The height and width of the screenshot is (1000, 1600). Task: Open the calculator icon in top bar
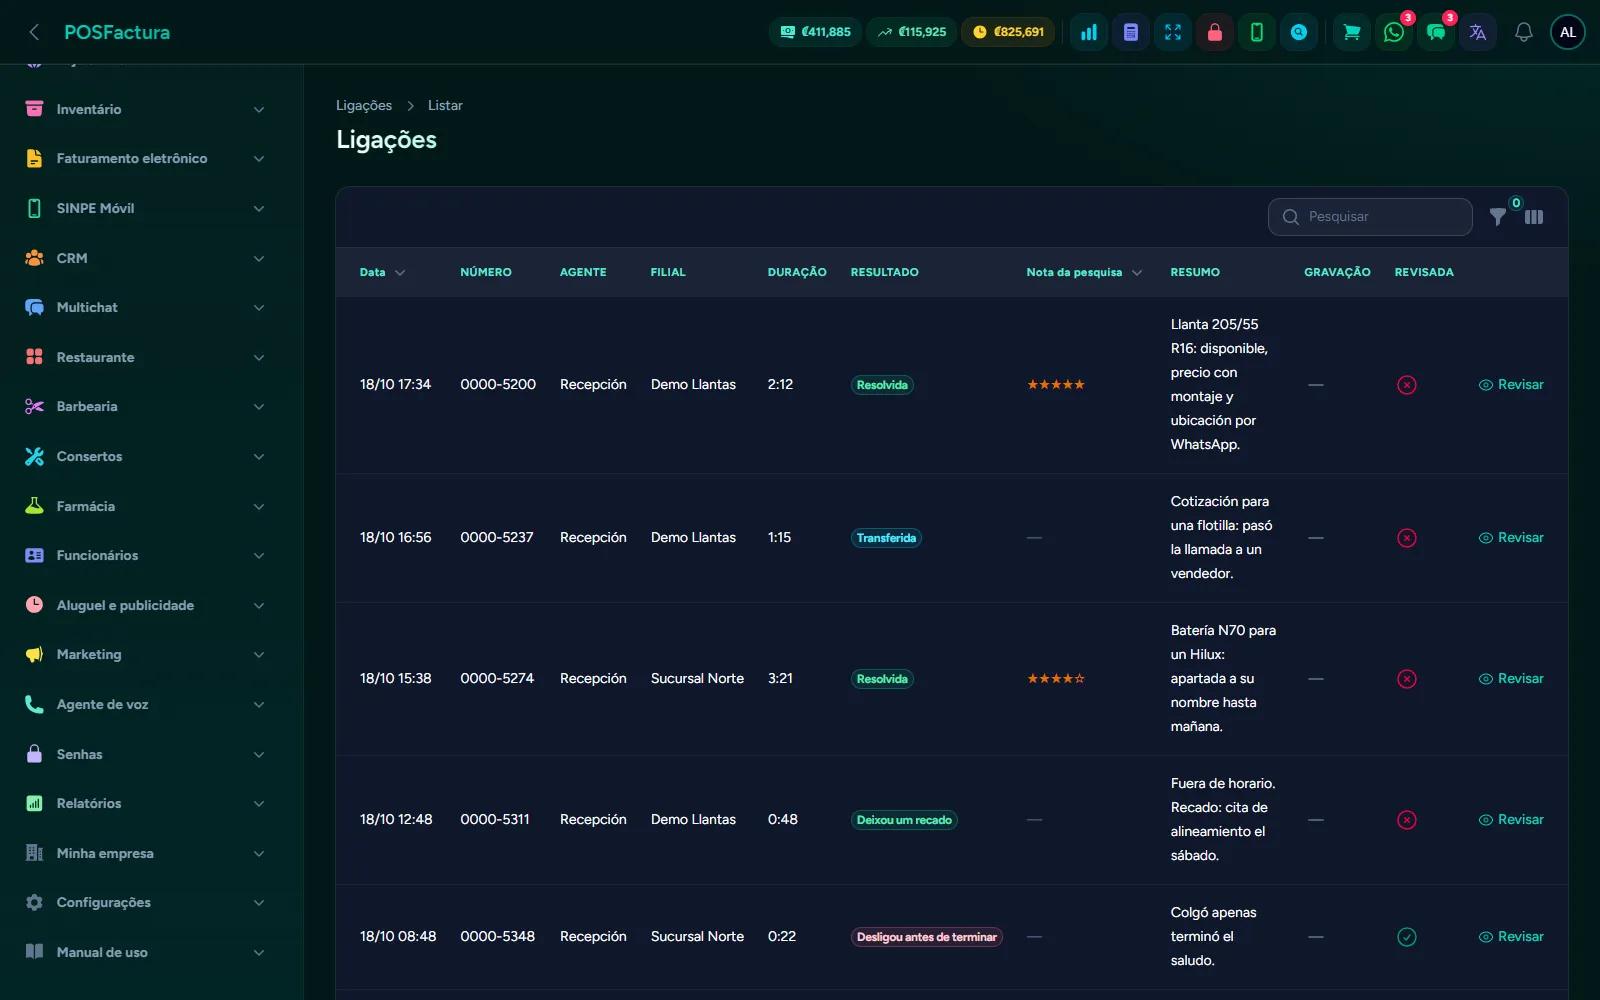tap(1131, 32)
